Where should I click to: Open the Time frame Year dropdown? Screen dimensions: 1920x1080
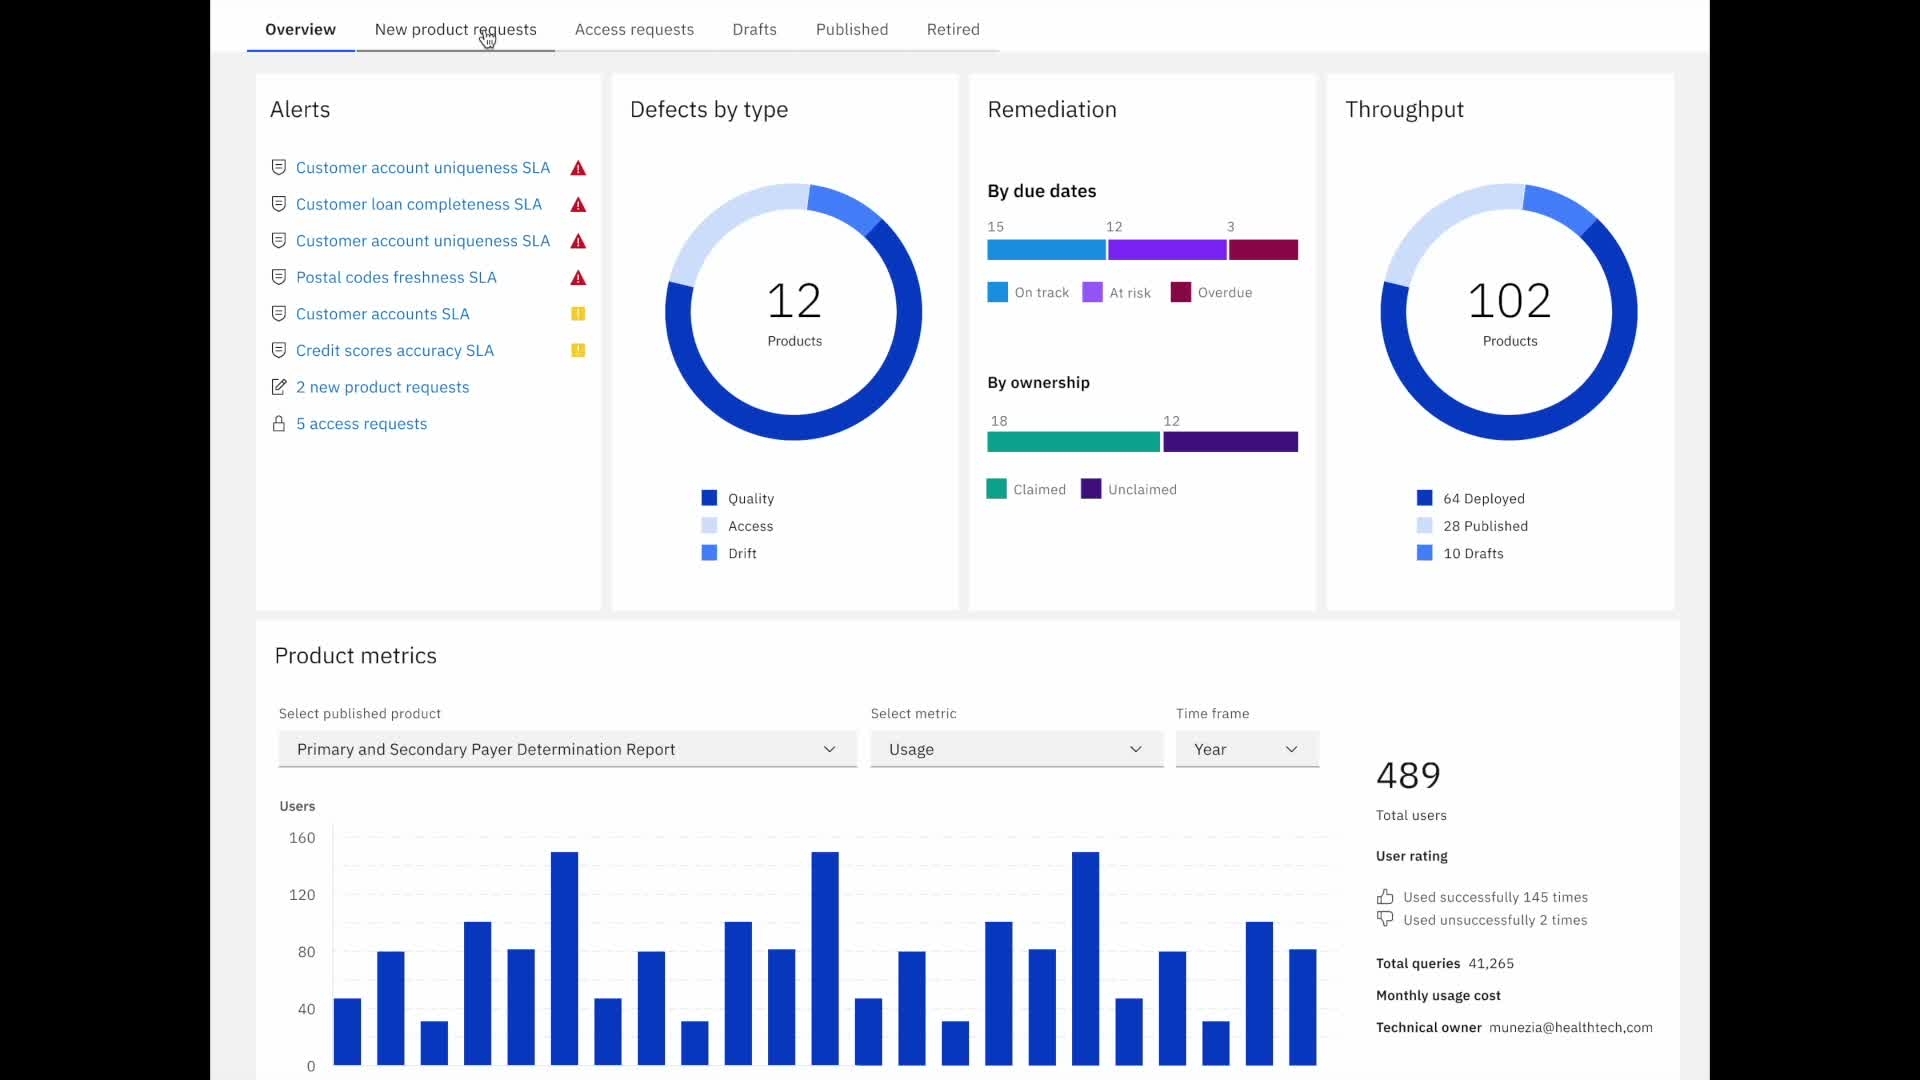coord(1246,749)
